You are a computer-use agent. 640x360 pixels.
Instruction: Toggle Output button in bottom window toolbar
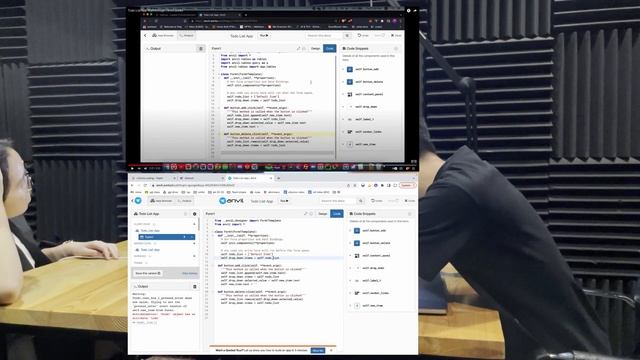coord(184,200)
